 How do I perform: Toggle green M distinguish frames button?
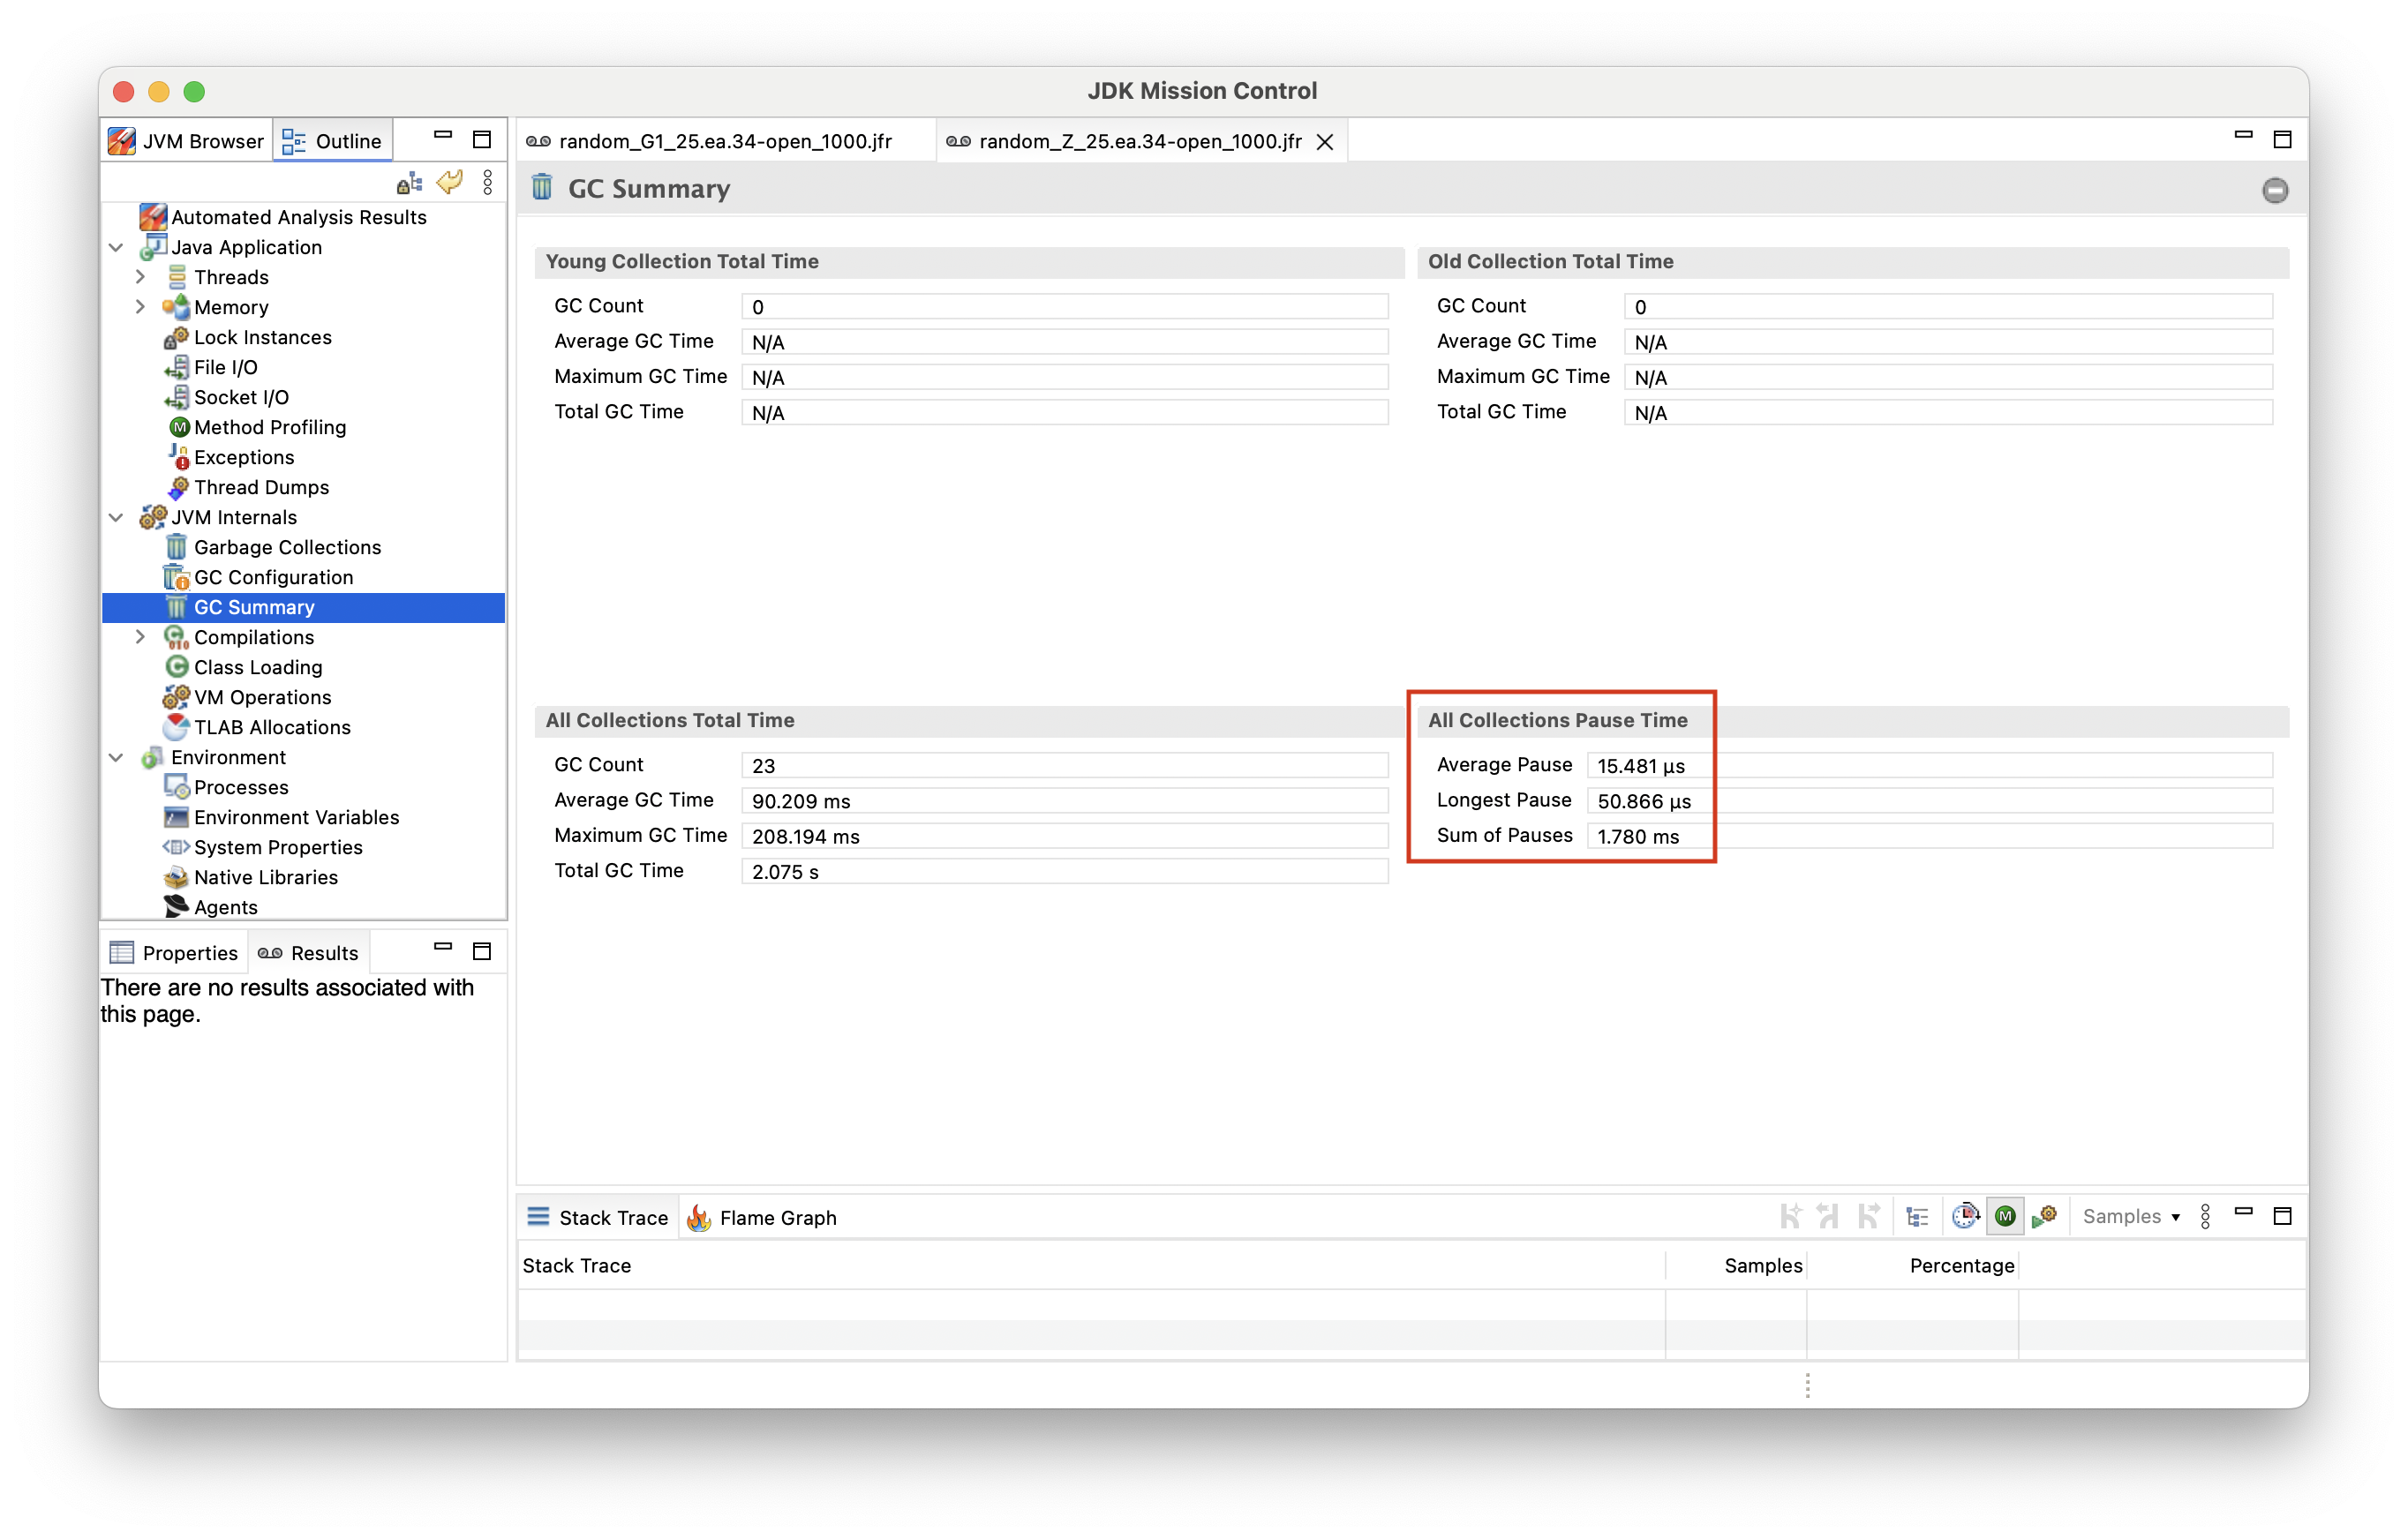tap(2005, 1216)
